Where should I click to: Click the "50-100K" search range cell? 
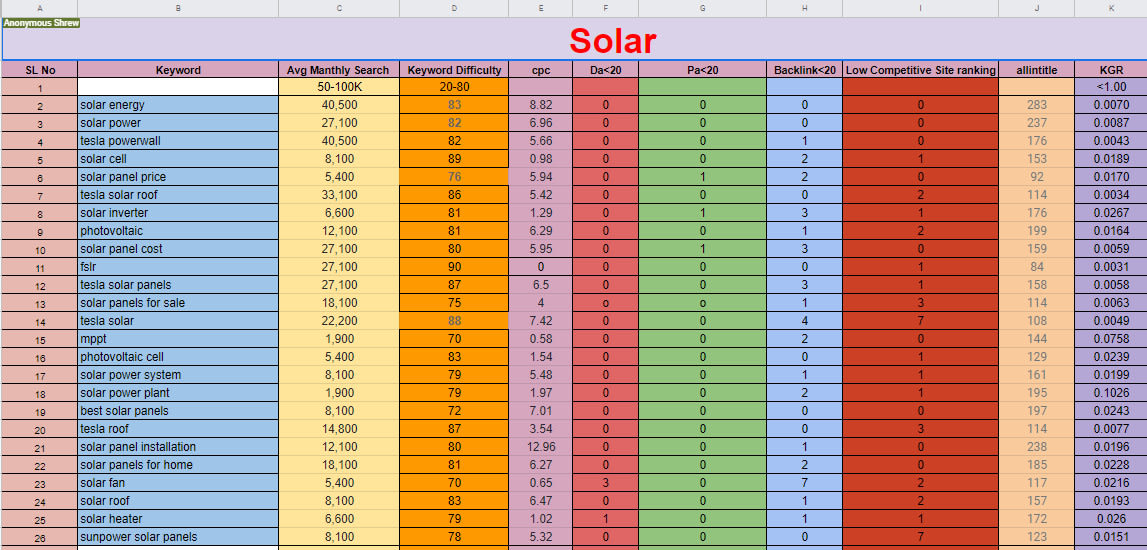point(338,87)
